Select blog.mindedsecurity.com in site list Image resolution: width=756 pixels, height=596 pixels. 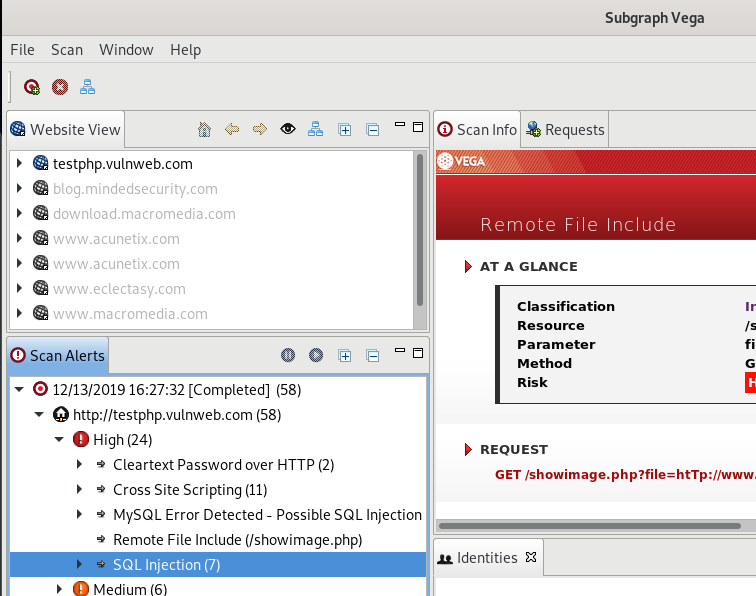pyautogui.click(x=135, y=189)
